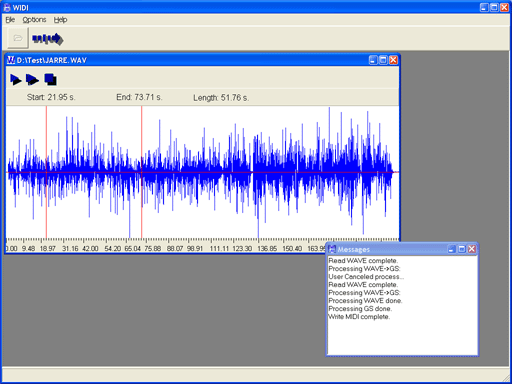This screenshot has width=512, height=384.
Task: Maximize the JARRE.WAV window
Action: pyautogui.click(x=383, y=60)
